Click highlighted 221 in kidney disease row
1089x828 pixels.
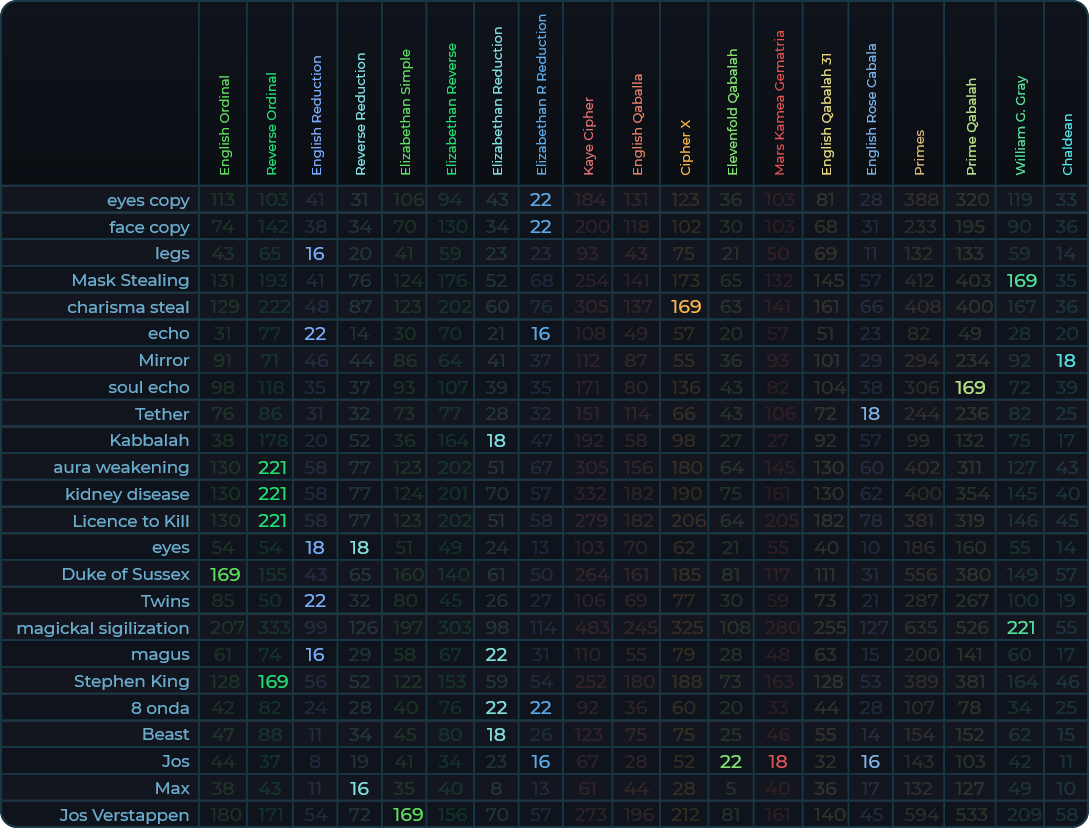272,494
